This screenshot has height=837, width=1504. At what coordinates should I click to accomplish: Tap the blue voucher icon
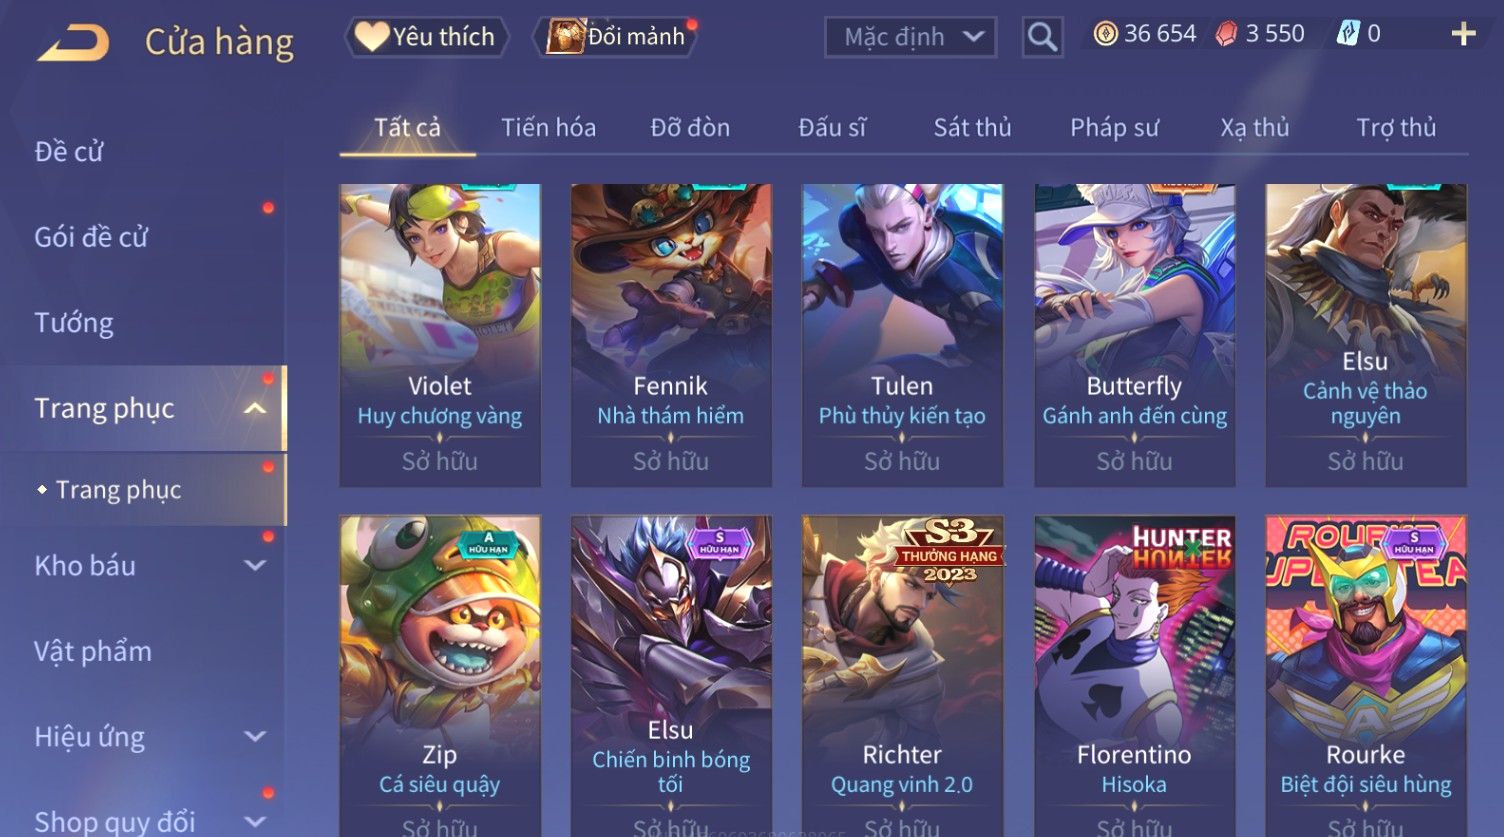(1348, 34)
